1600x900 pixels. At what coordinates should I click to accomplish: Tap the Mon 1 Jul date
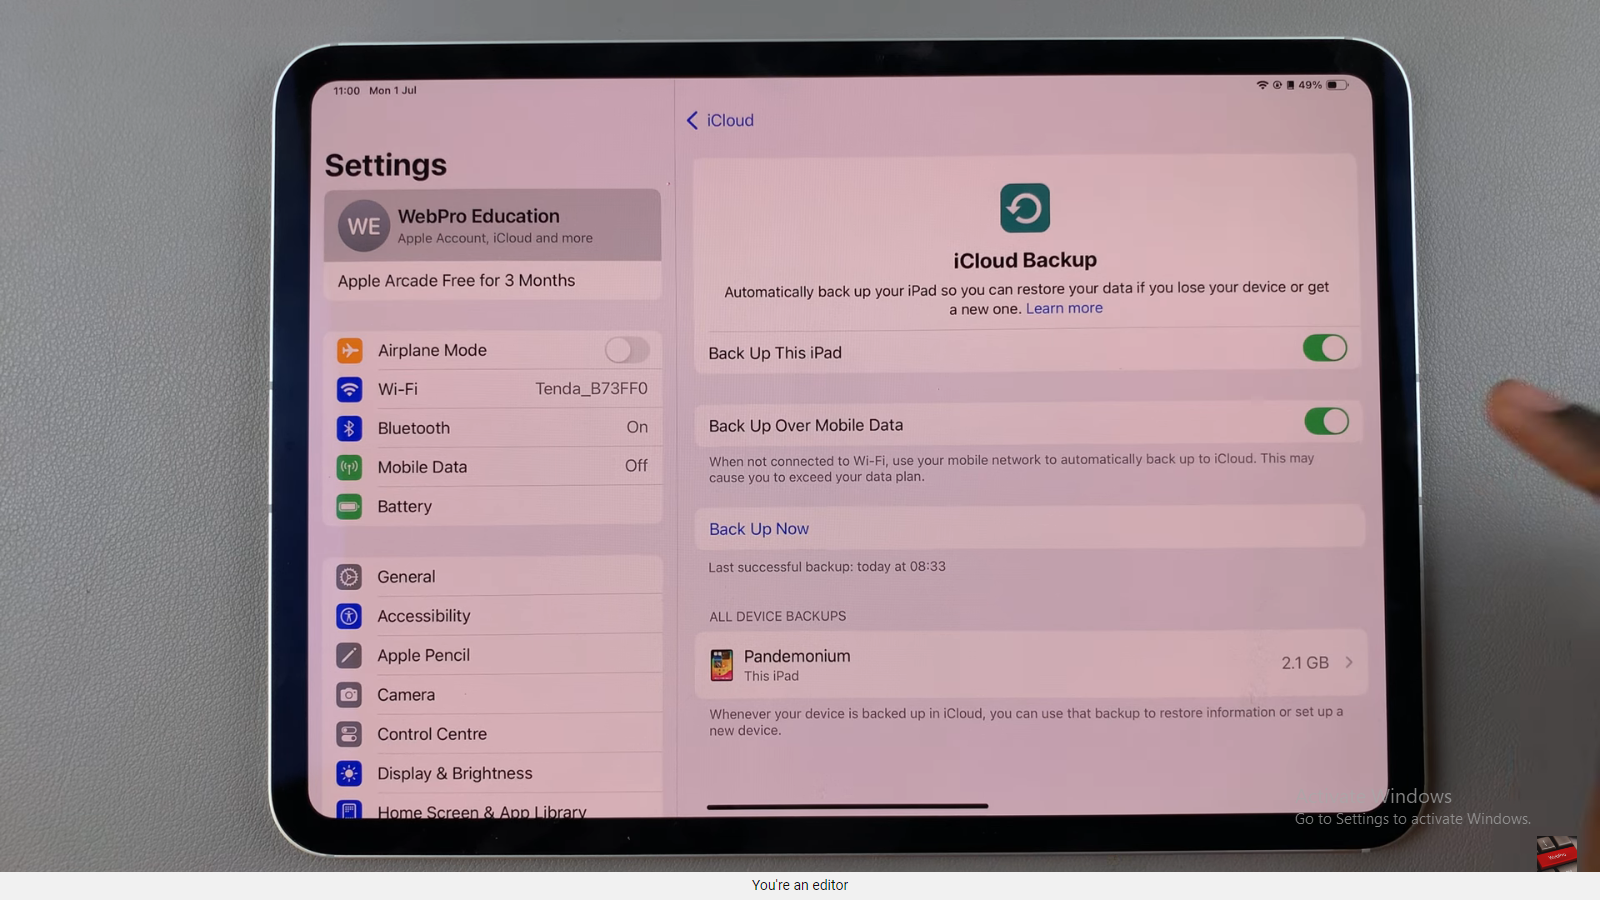tap(393, 90)
